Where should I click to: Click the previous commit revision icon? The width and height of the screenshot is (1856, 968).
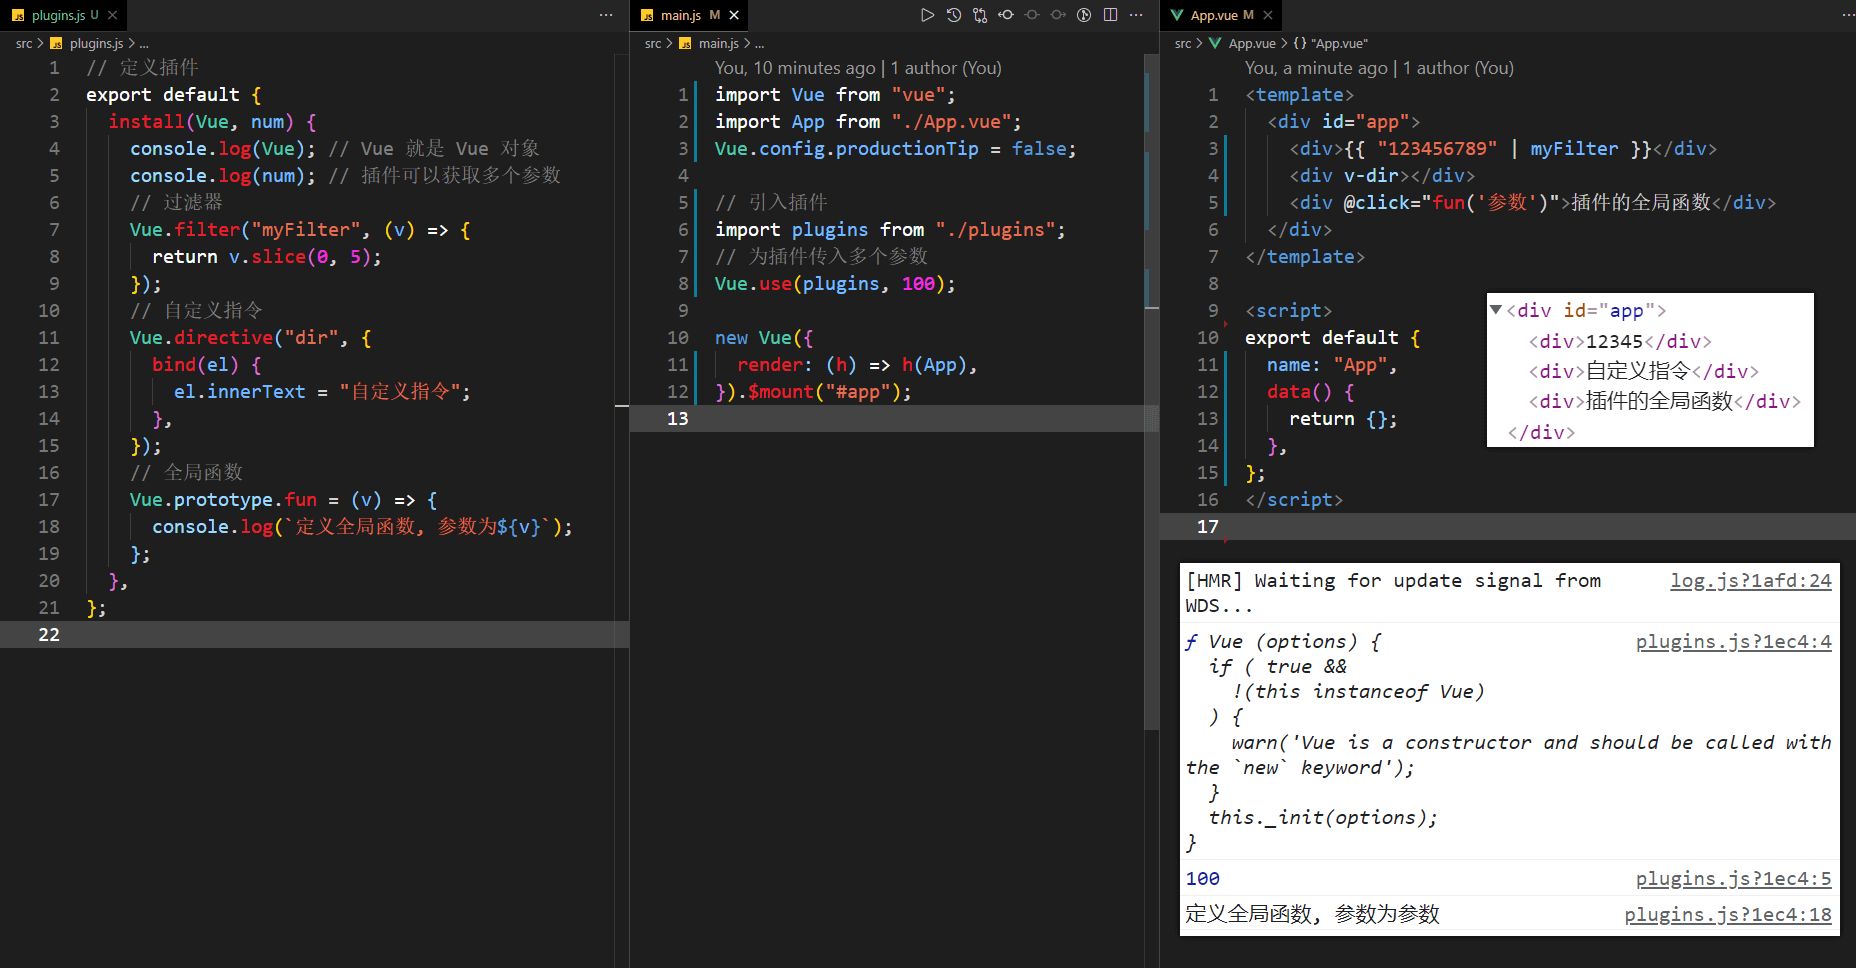pyautogui.click(x=1005, y=15)
